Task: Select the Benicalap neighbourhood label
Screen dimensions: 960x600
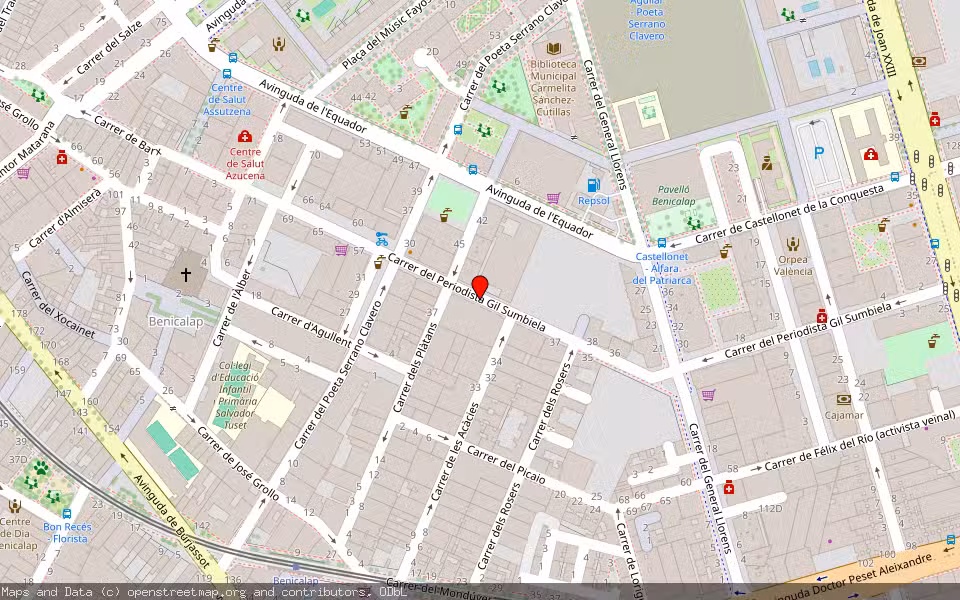Action: click(176, 321)
